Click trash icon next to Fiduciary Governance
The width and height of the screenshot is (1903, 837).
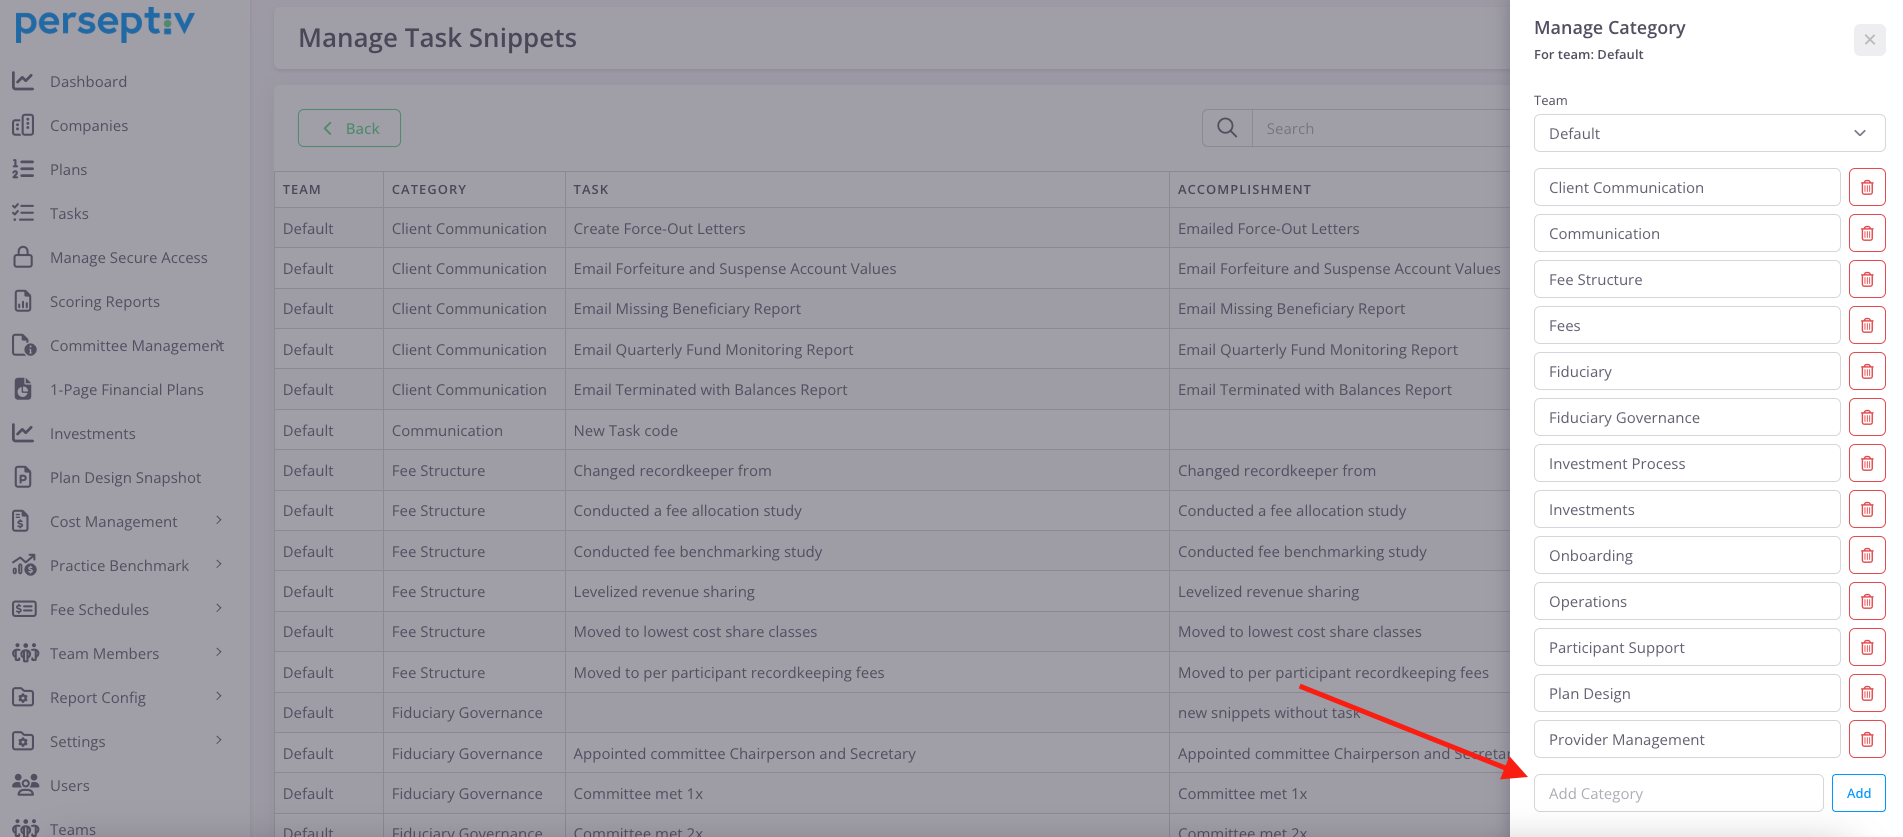click(x=1866, y=418)
